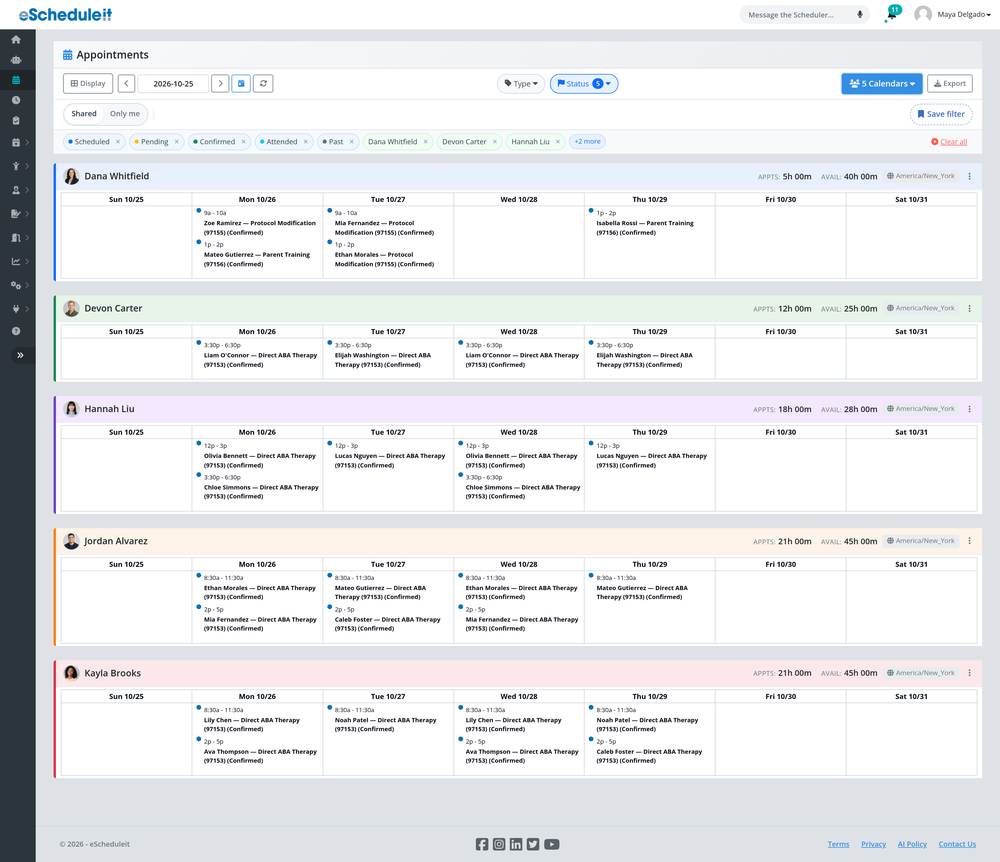Image resolution: width=1000 pixels, height=862 pixels.
Task: Click the calendar today icon button
Action: tap(241, 84)
